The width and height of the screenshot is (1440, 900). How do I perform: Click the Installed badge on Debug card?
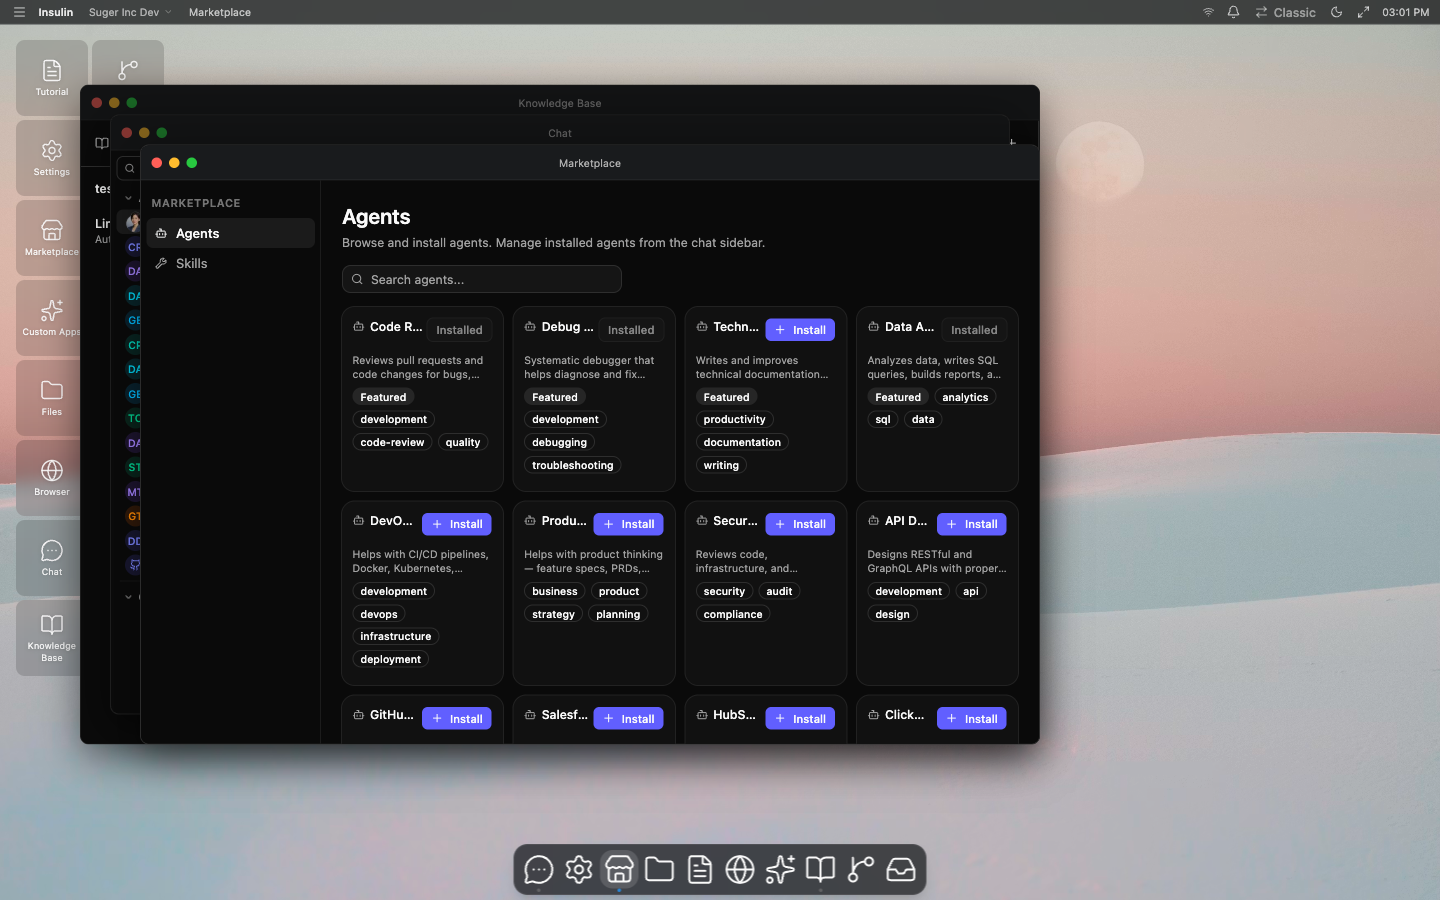point(631,330)
